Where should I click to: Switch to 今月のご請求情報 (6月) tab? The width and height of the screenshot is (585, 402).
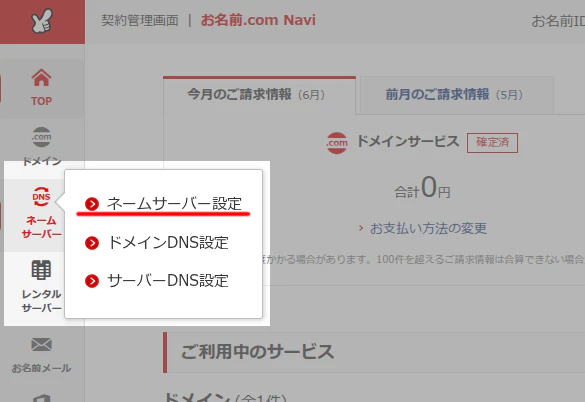259,95
